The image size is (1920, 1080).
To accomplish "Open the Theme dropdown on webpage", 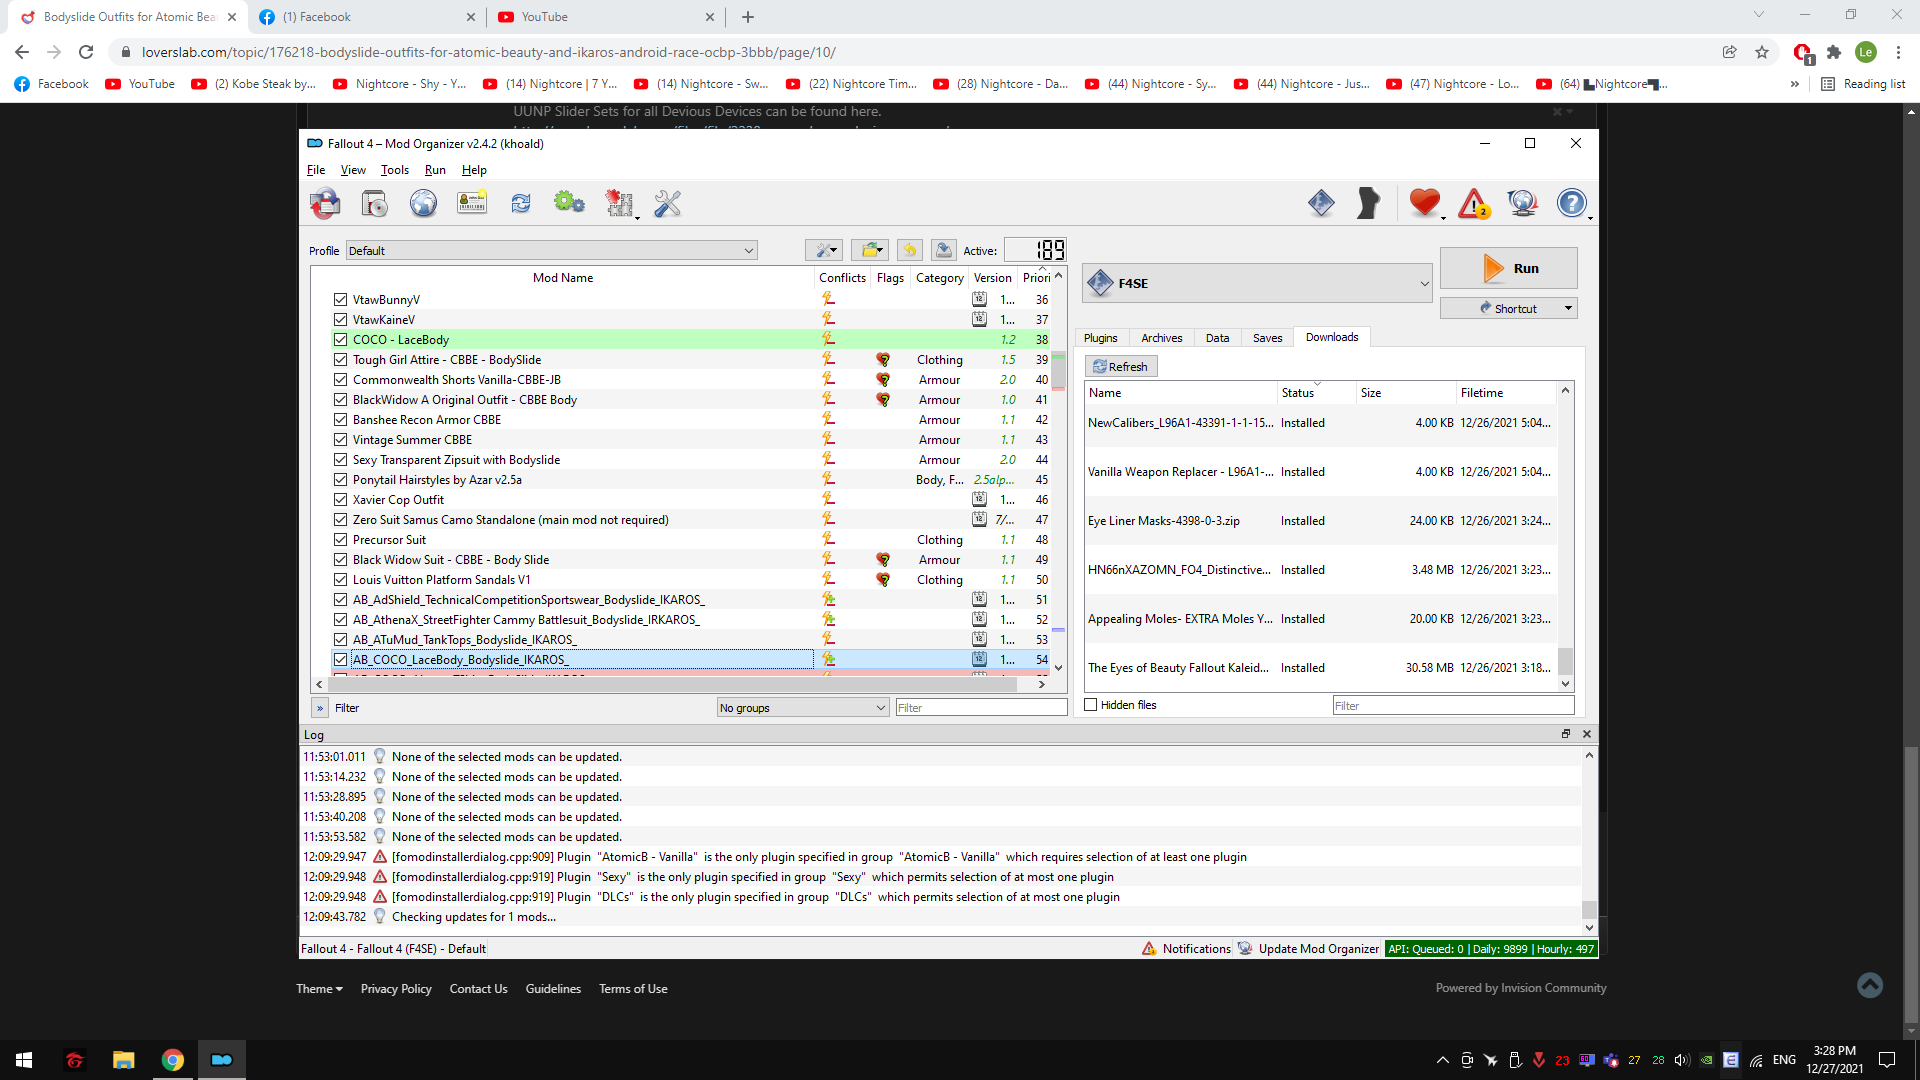I will [319, 989].
